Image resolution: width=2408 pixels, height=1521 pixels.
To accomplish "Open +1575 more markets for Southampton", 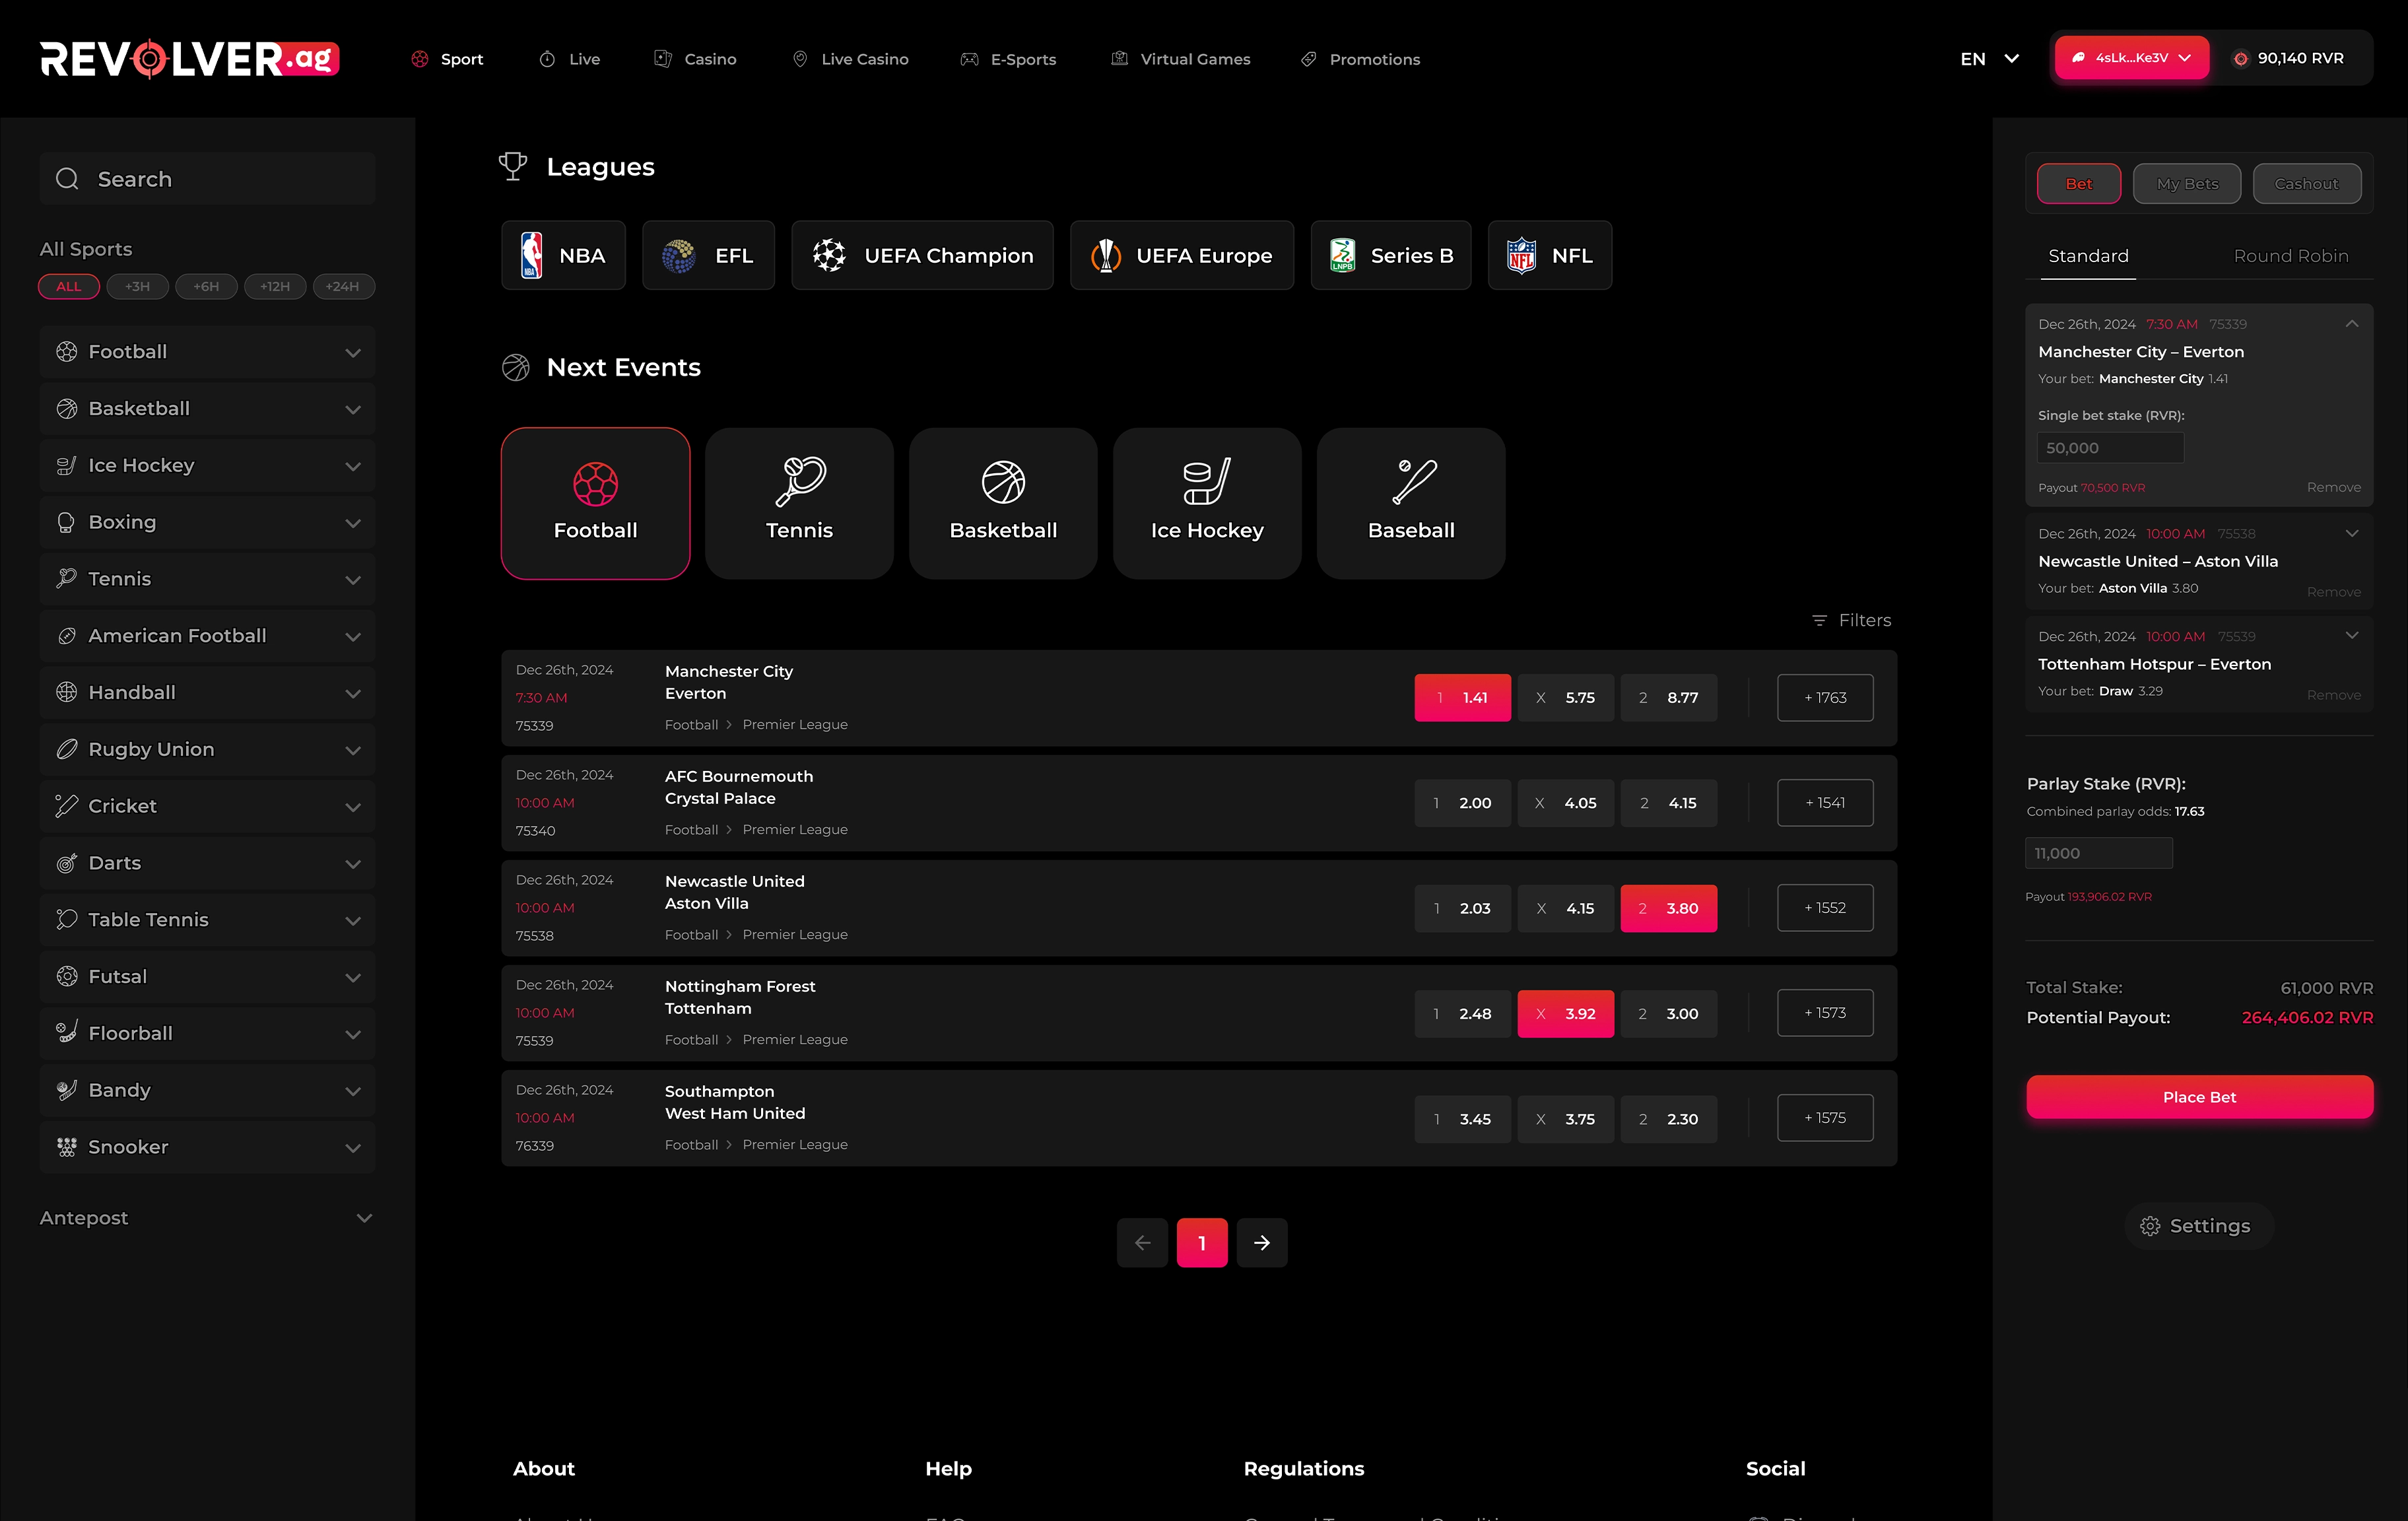I will [1825, 1118].
